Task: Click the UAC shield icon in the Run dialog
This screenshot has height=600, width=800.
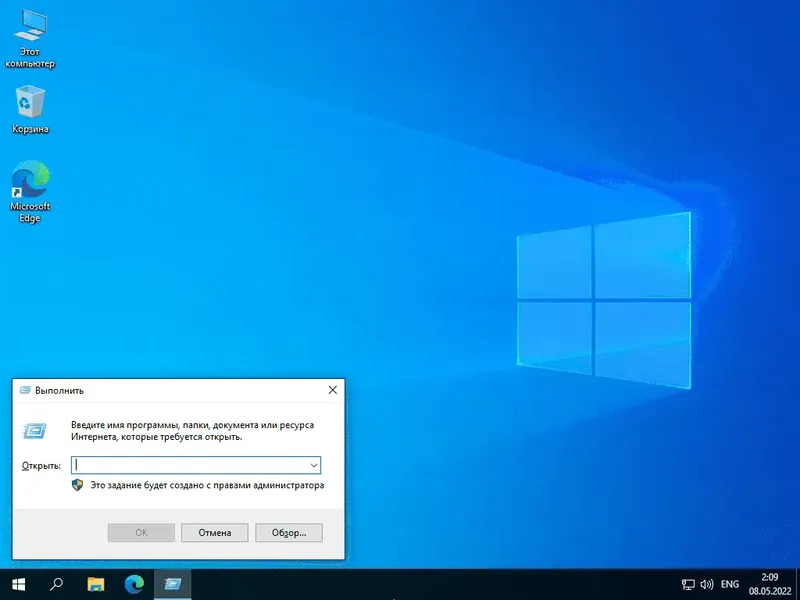Action: pos(77,484)
